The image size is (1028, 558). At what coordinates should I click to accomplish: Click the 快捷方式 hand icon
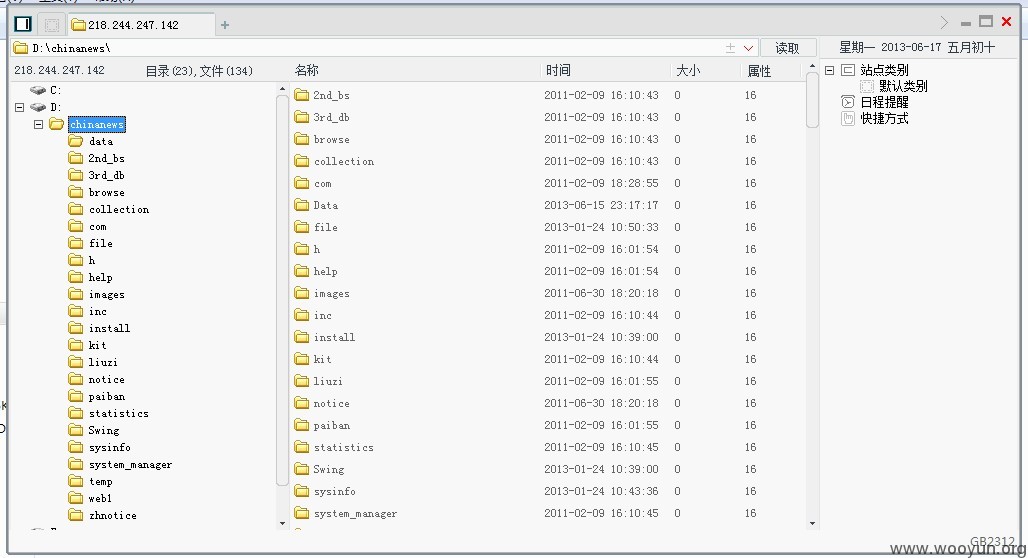pos(848,118)
